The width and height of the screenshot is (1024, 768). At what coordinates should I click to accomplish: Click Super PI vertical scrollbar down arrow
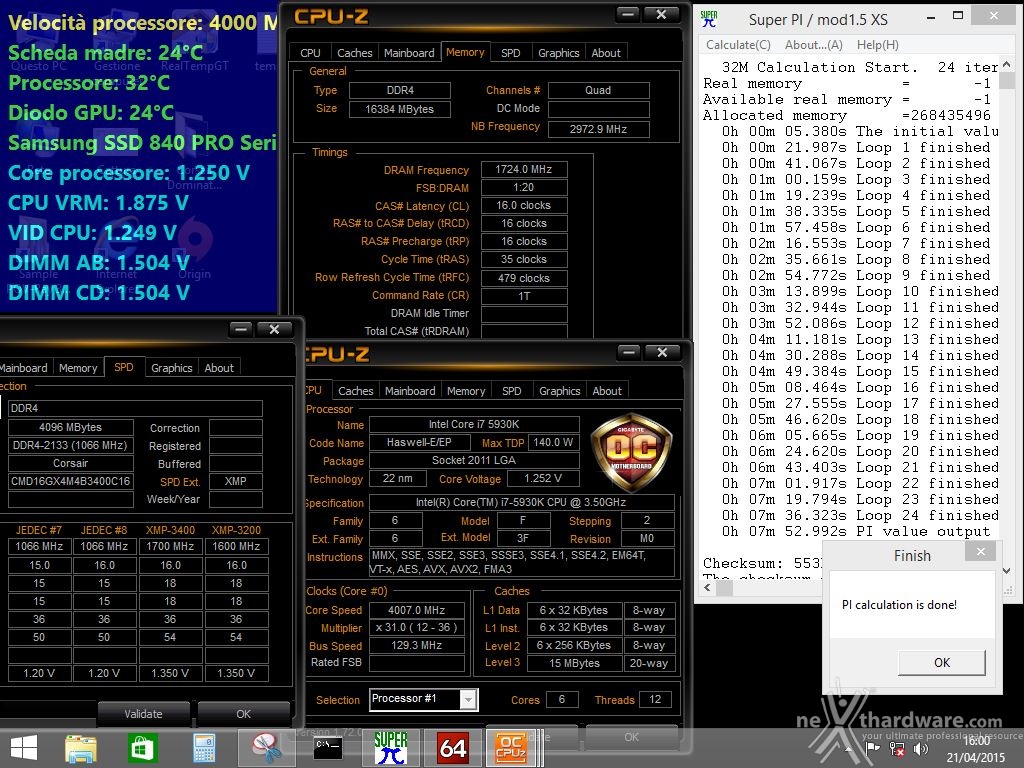[x=1007, y=570]
